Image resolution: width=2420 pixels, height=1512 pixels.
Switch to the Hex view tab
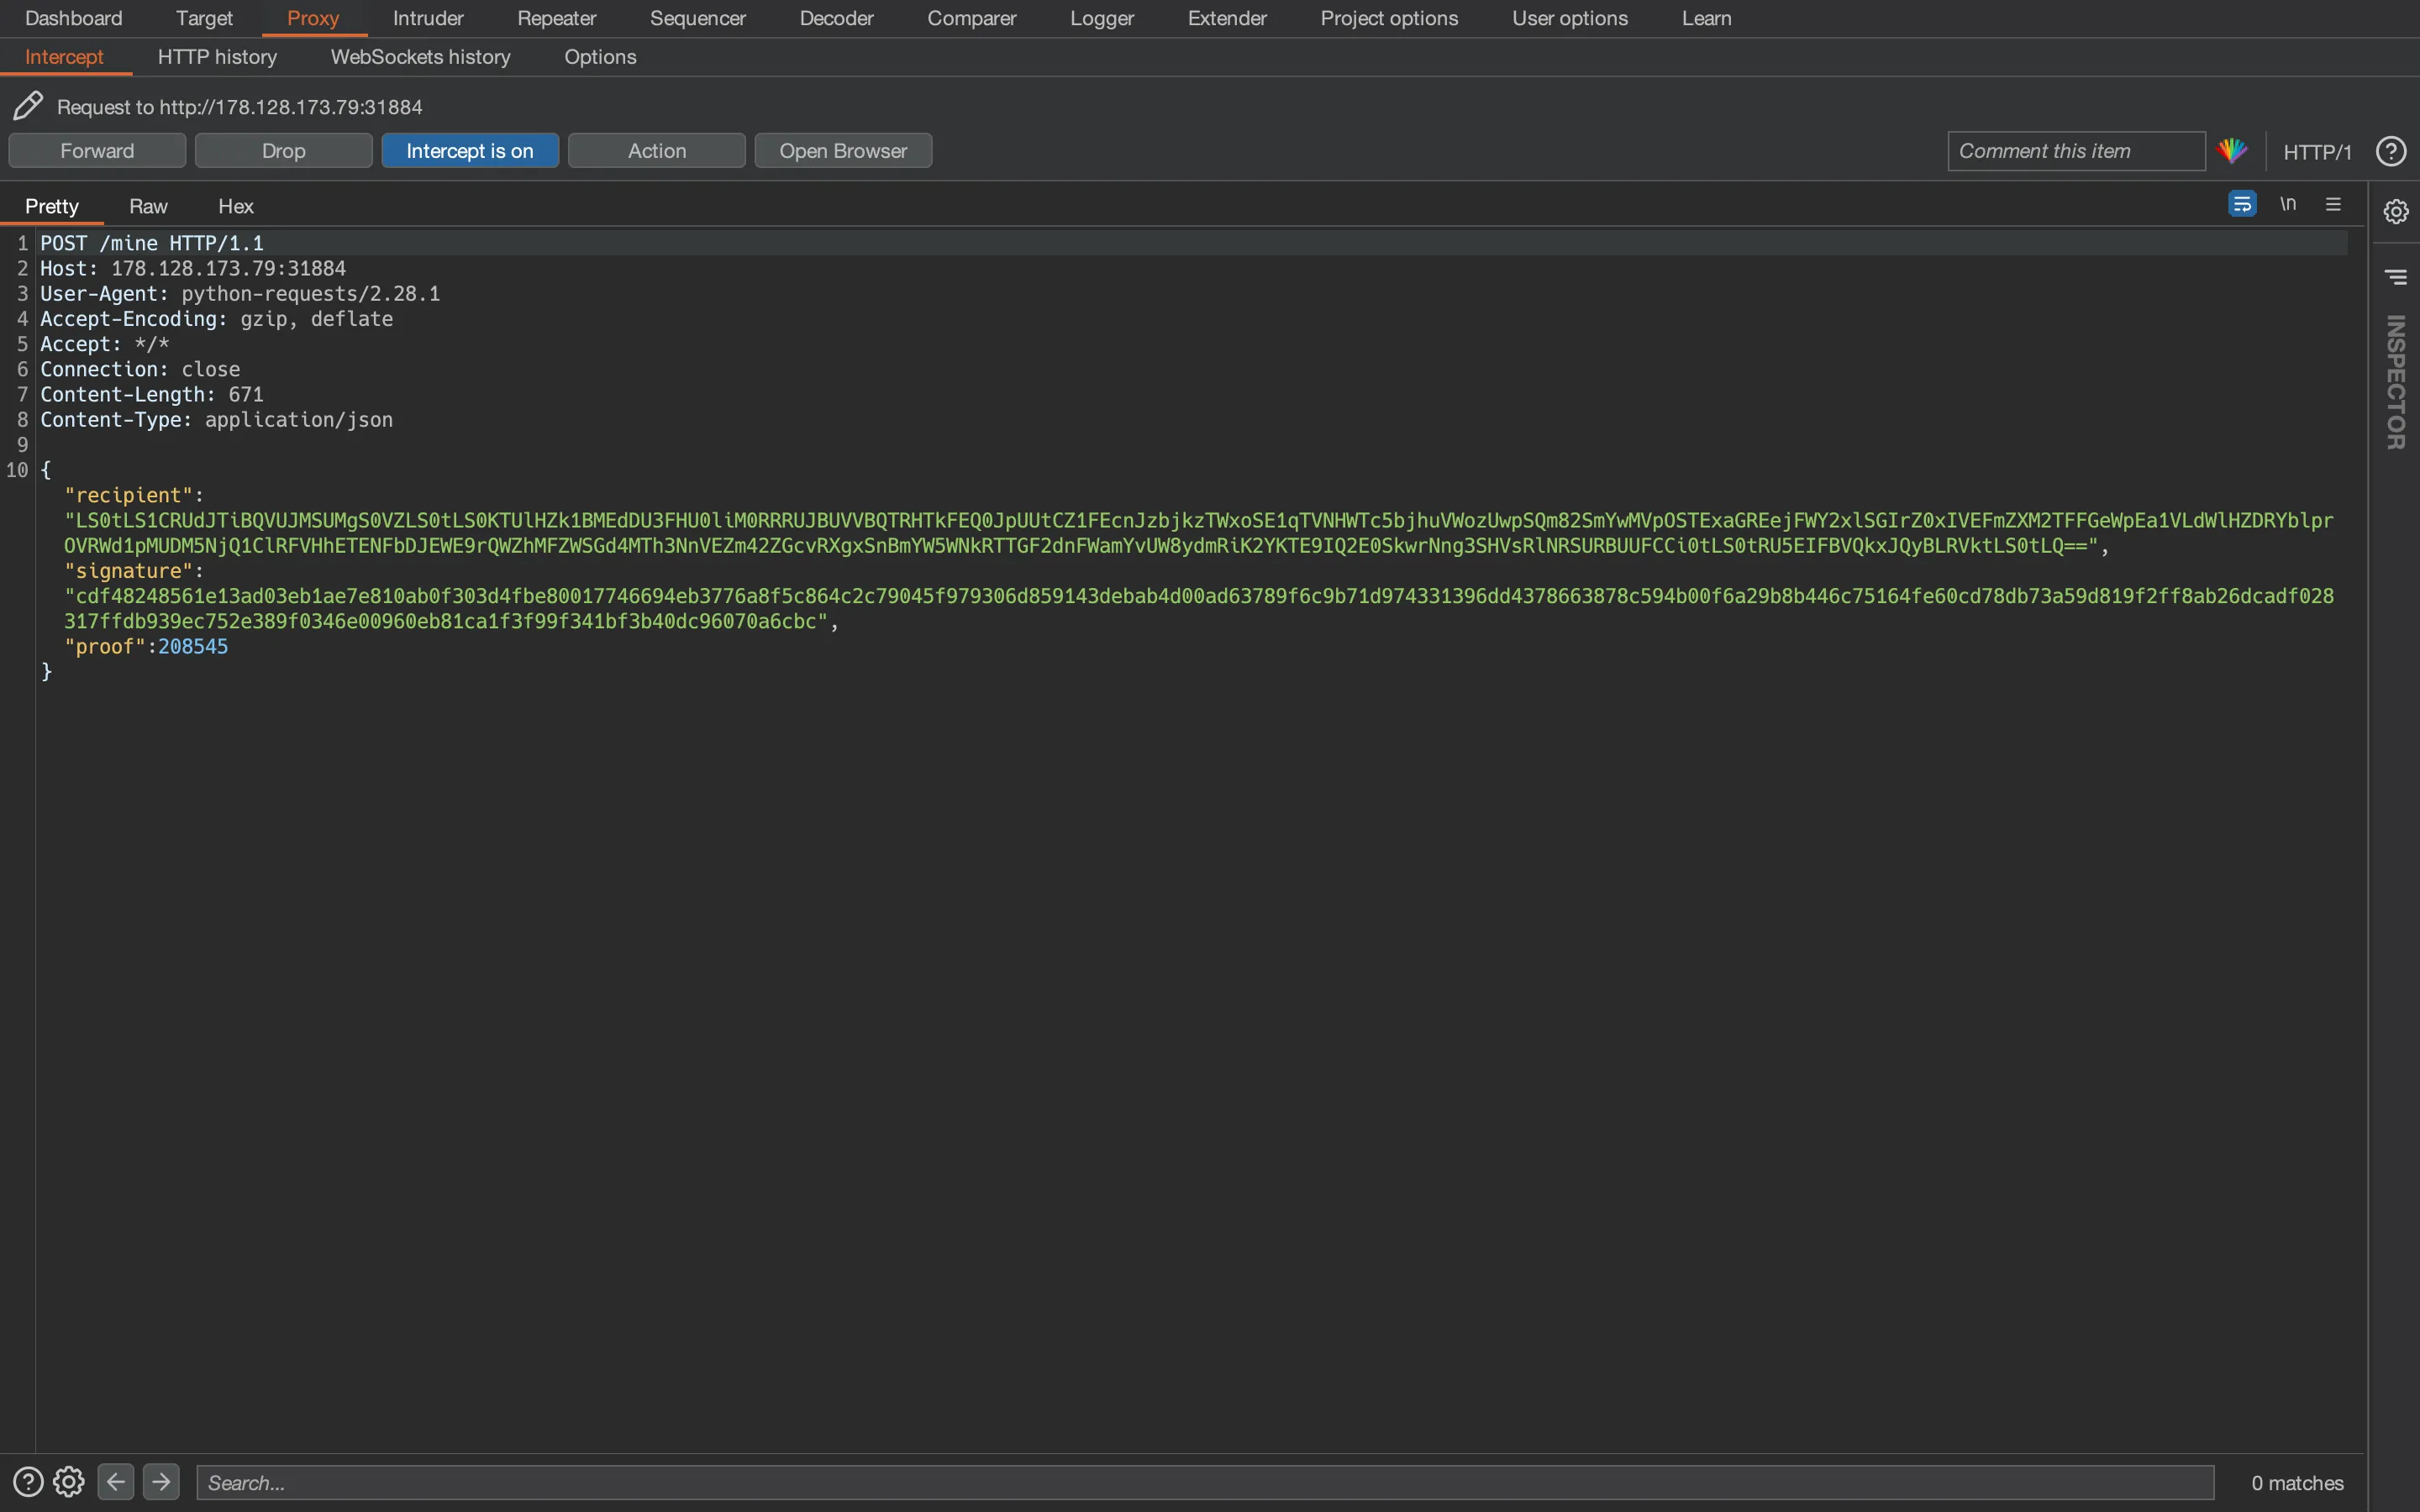[x=236, y=206]
